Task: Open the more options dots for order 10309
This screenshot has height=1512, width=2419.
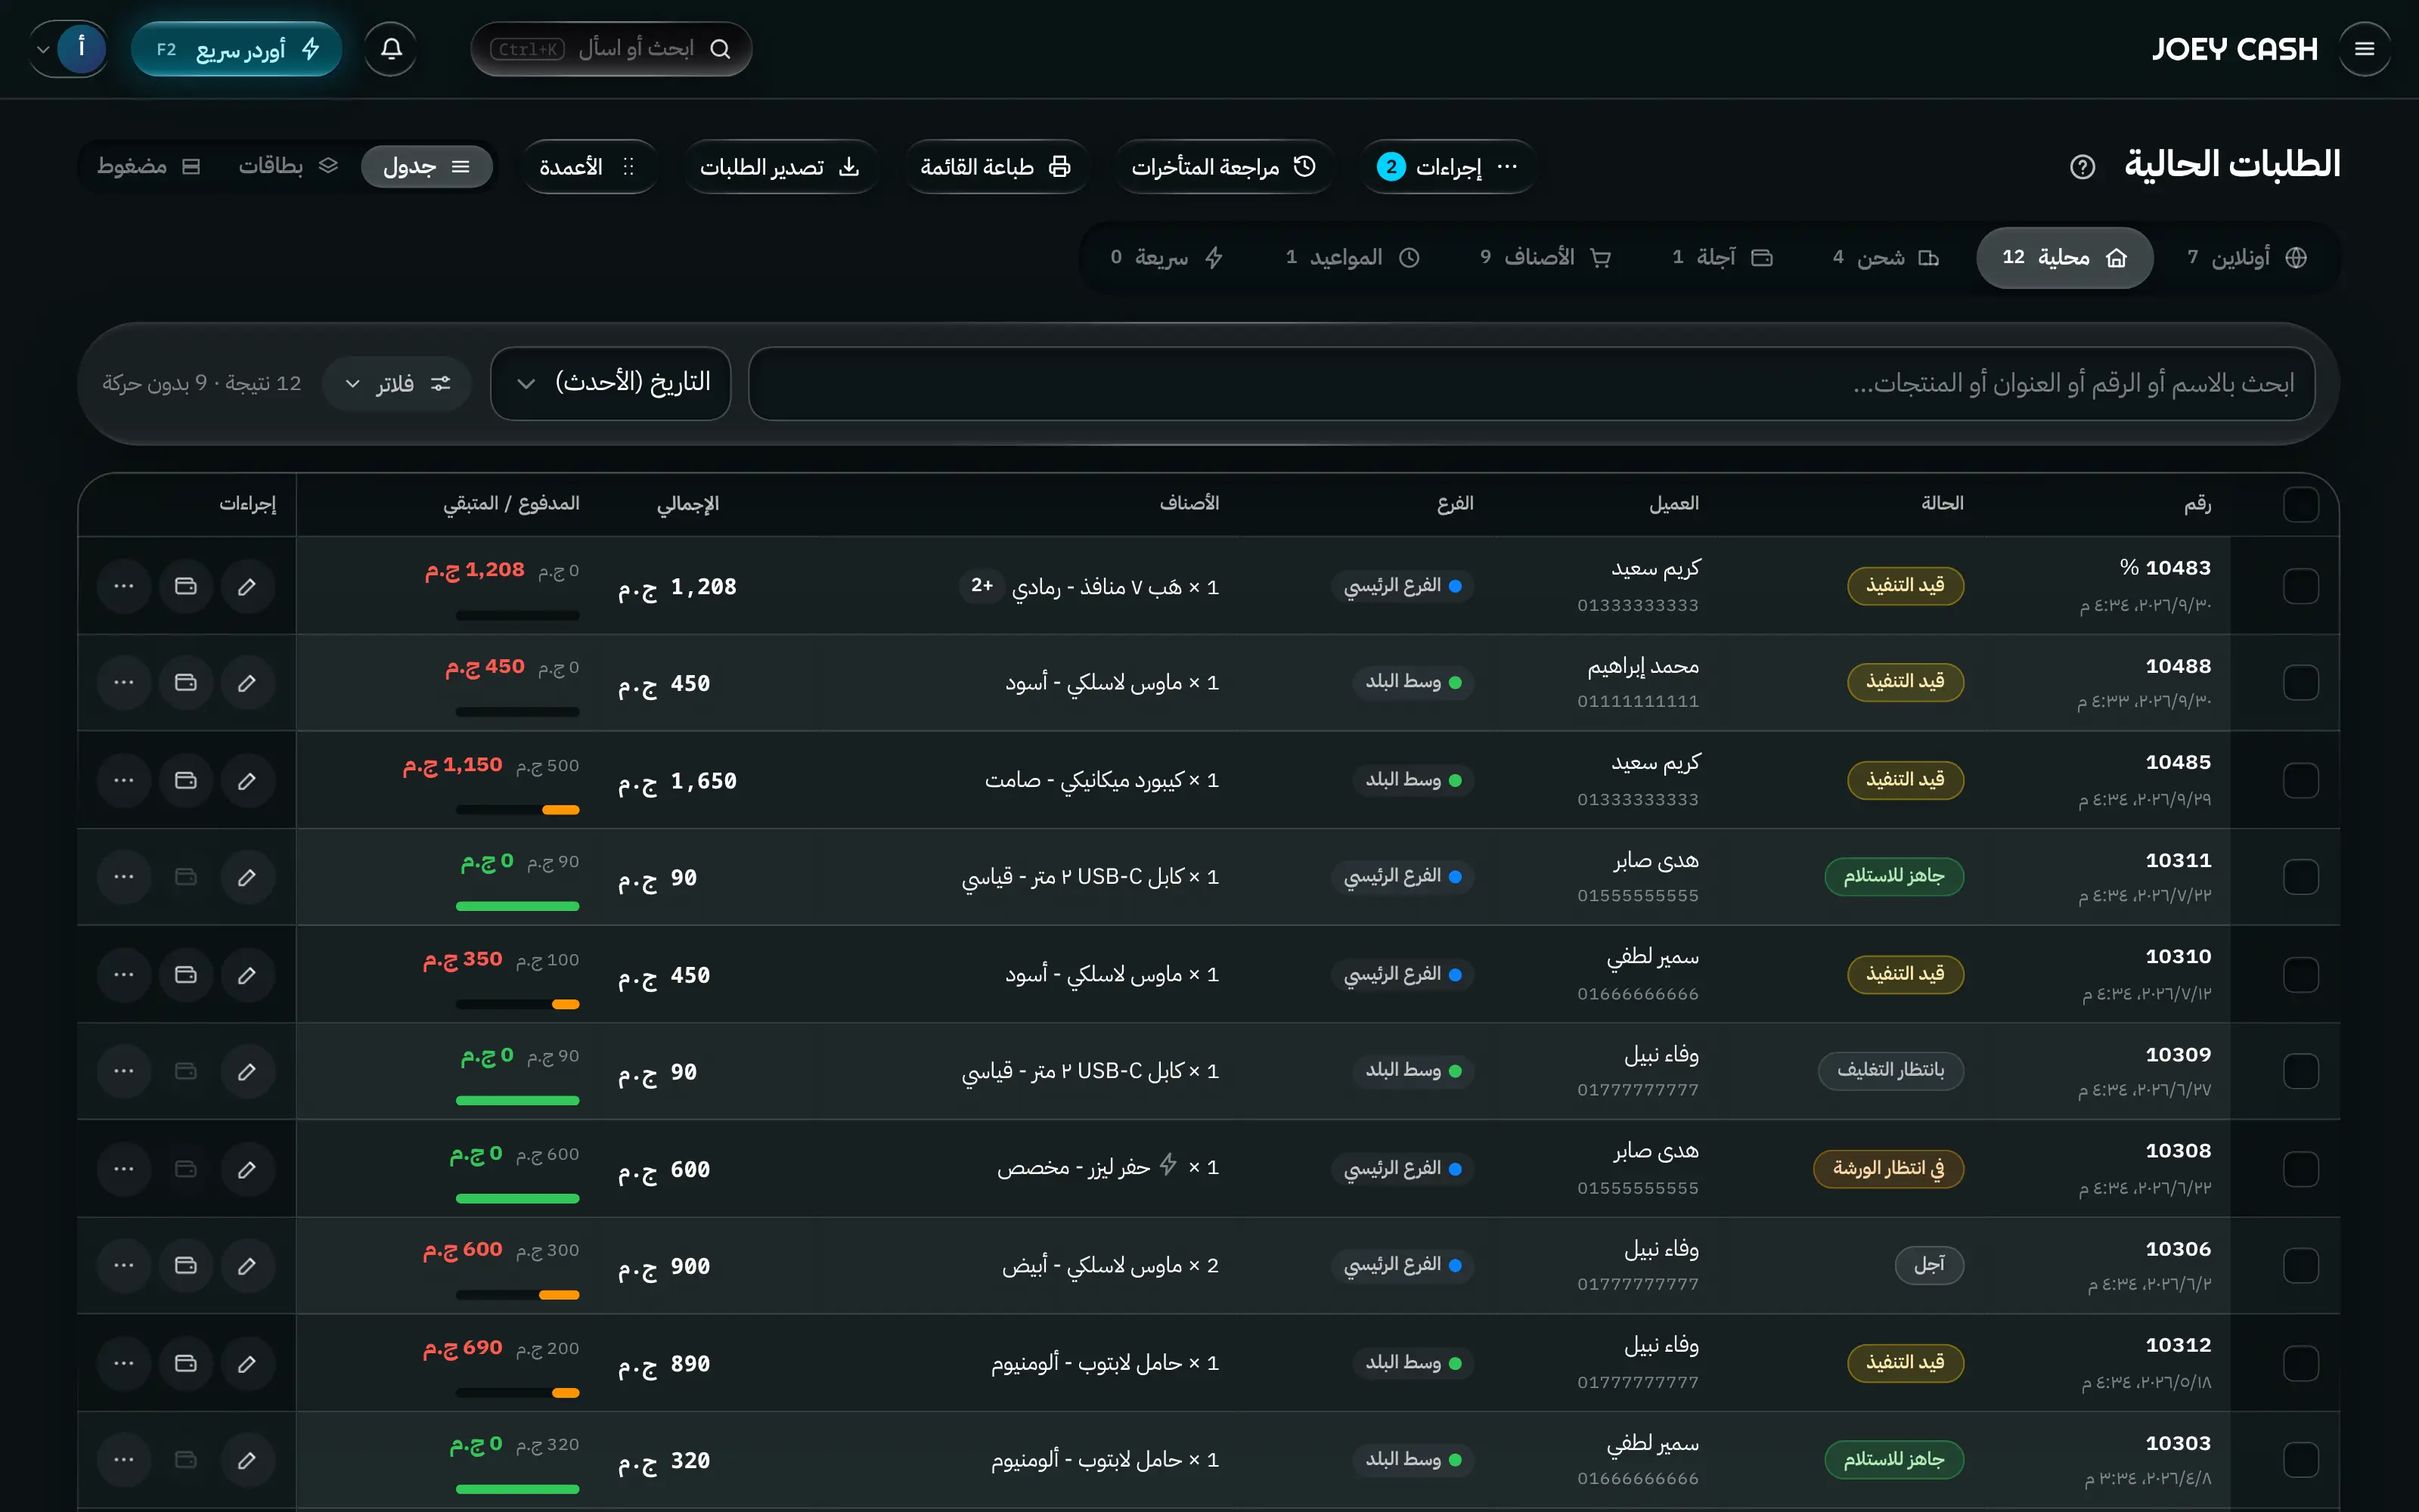Action: [124, 1071]
